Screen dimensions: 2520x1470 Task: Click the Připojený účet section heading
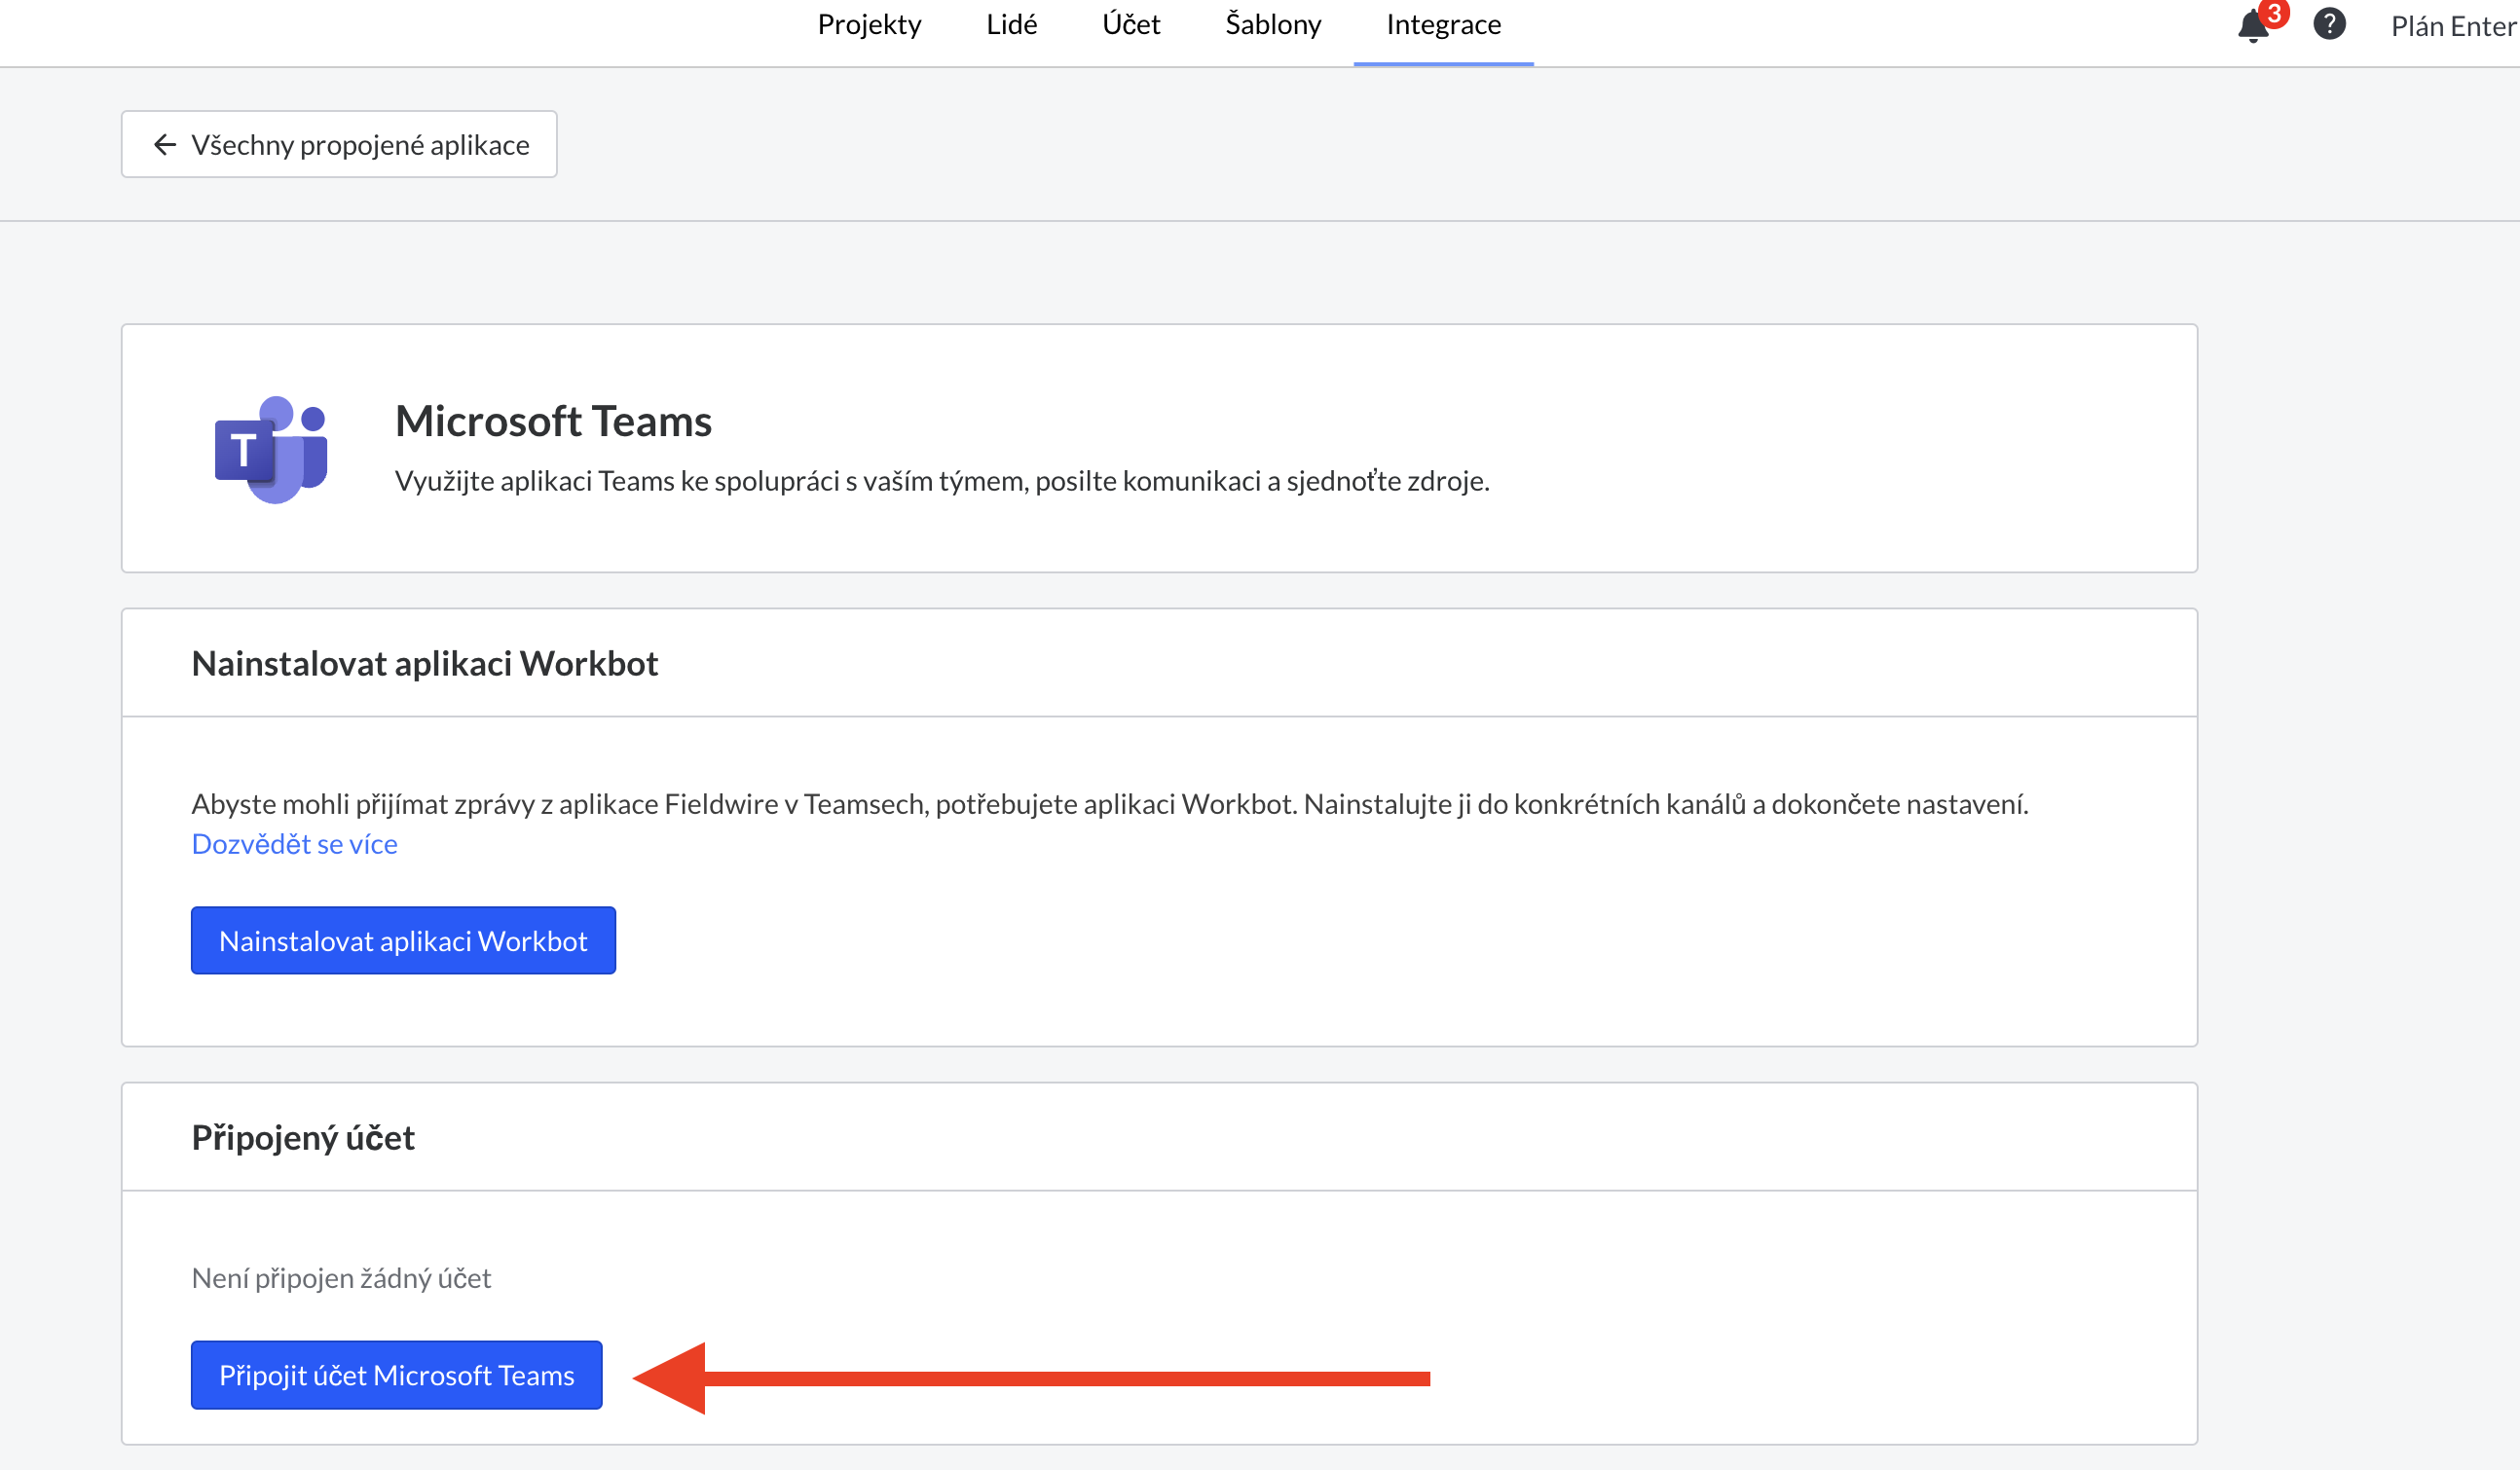[x=303, y=1138]
